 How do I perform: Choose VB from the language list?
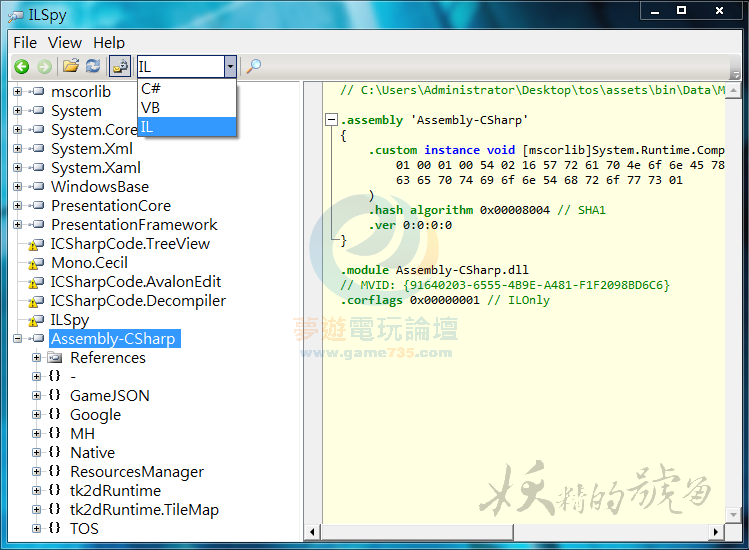[187, 108]
